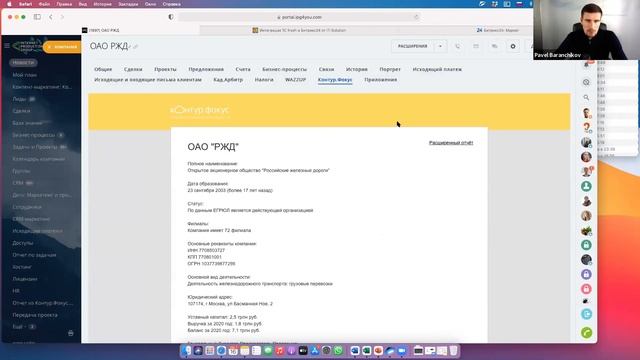This screenshot has width=640, height=360.
Task: Open База знаний in the sidebar
Action: tap(27, 123)
